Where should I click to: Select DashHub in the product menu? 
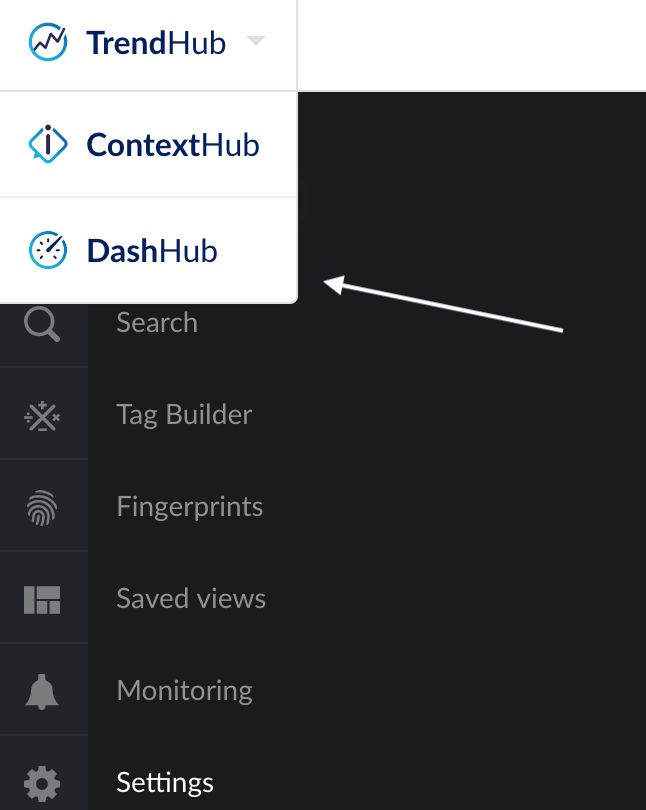(x=150, y=250)
